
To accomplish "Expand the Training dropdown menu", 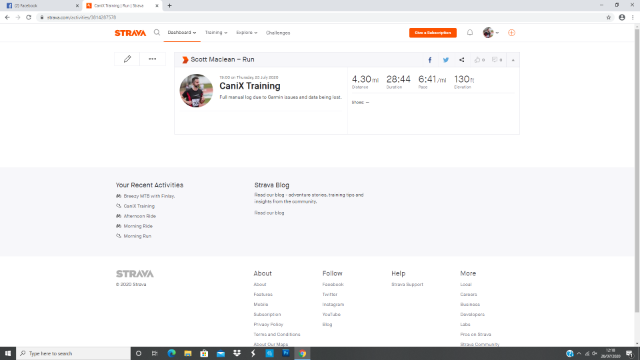I will (216, 33).
